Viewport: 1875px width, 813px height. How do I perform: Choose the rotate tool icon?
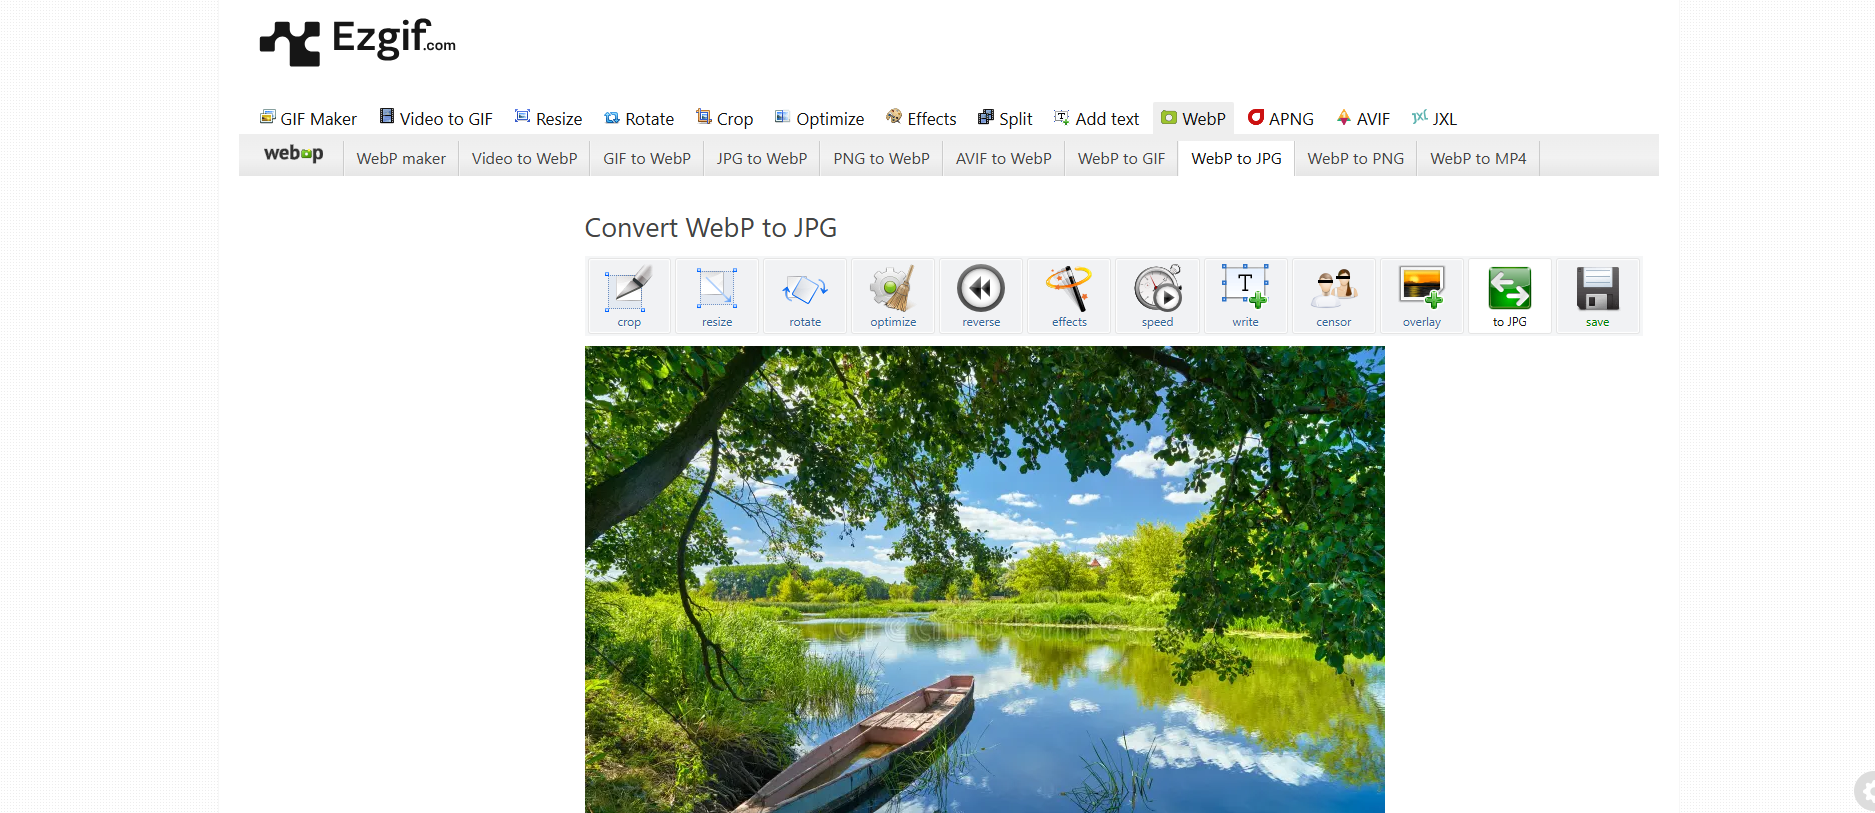coord(805,296)
